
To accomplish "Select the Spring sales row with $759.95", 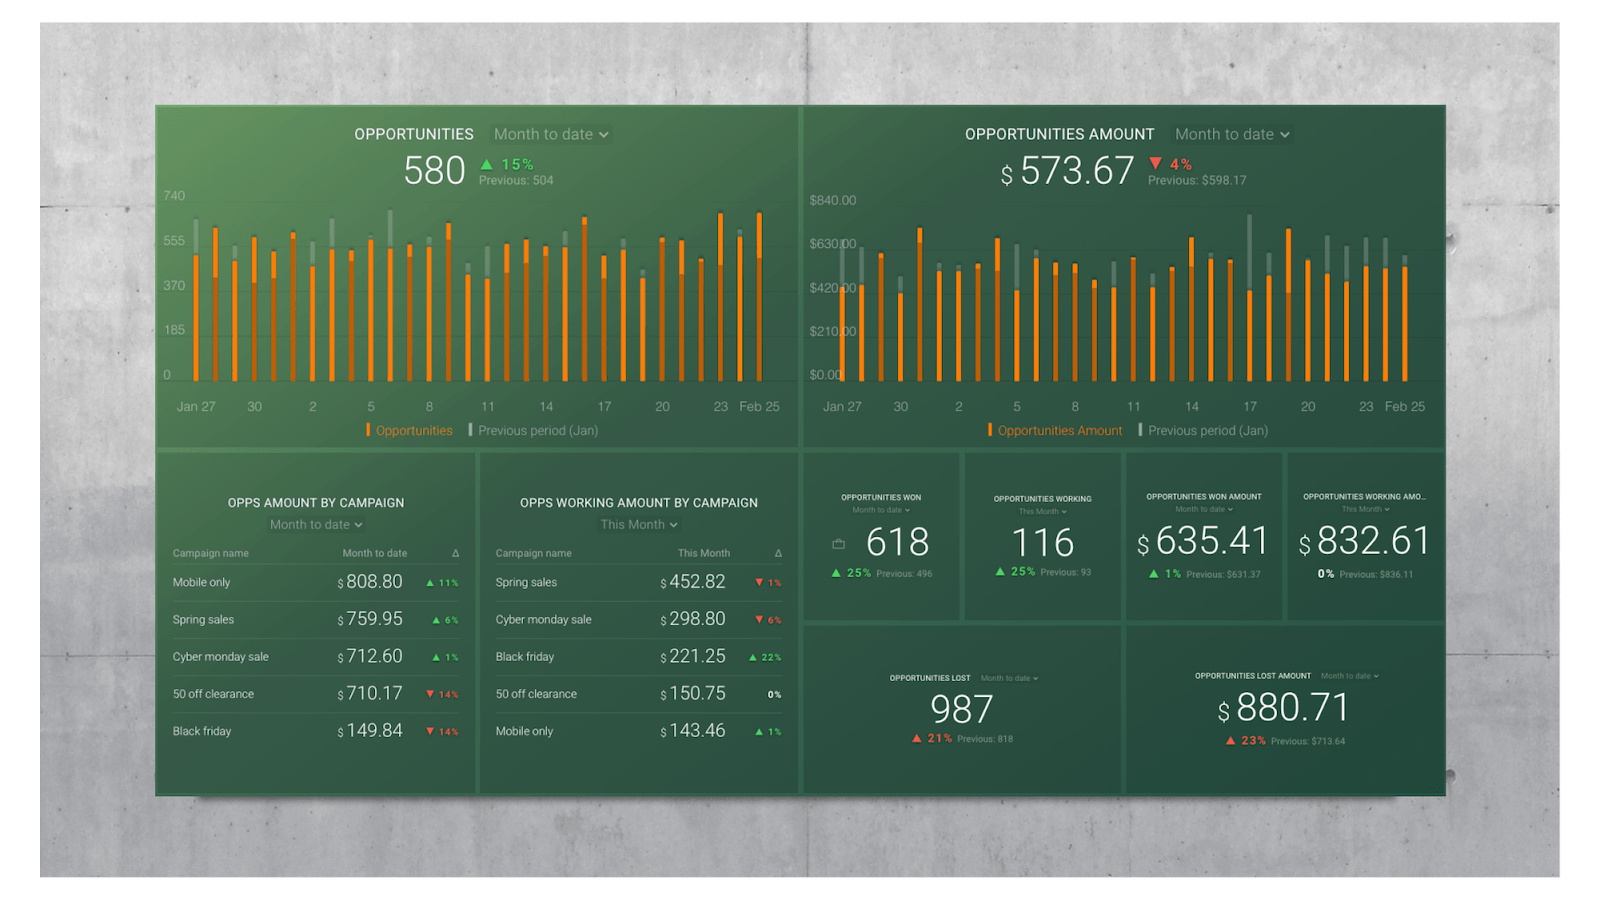I will click(x=316, y=619).
